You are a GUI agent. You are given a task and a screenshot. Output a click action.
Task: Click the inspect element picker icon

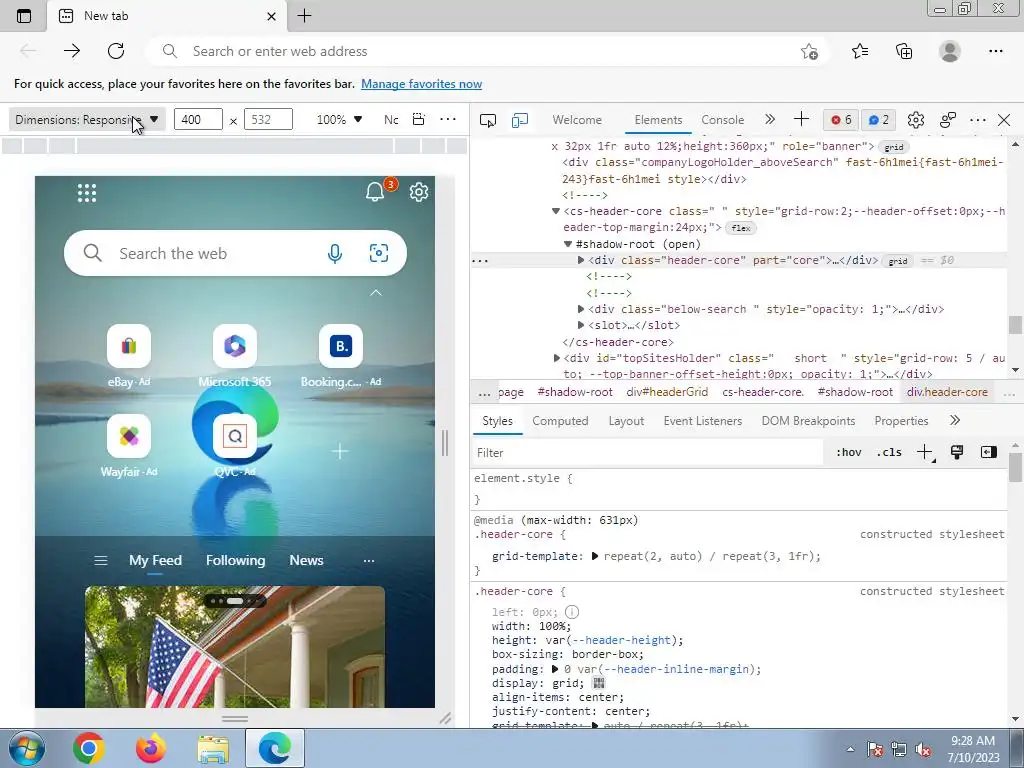coord(488,120)
